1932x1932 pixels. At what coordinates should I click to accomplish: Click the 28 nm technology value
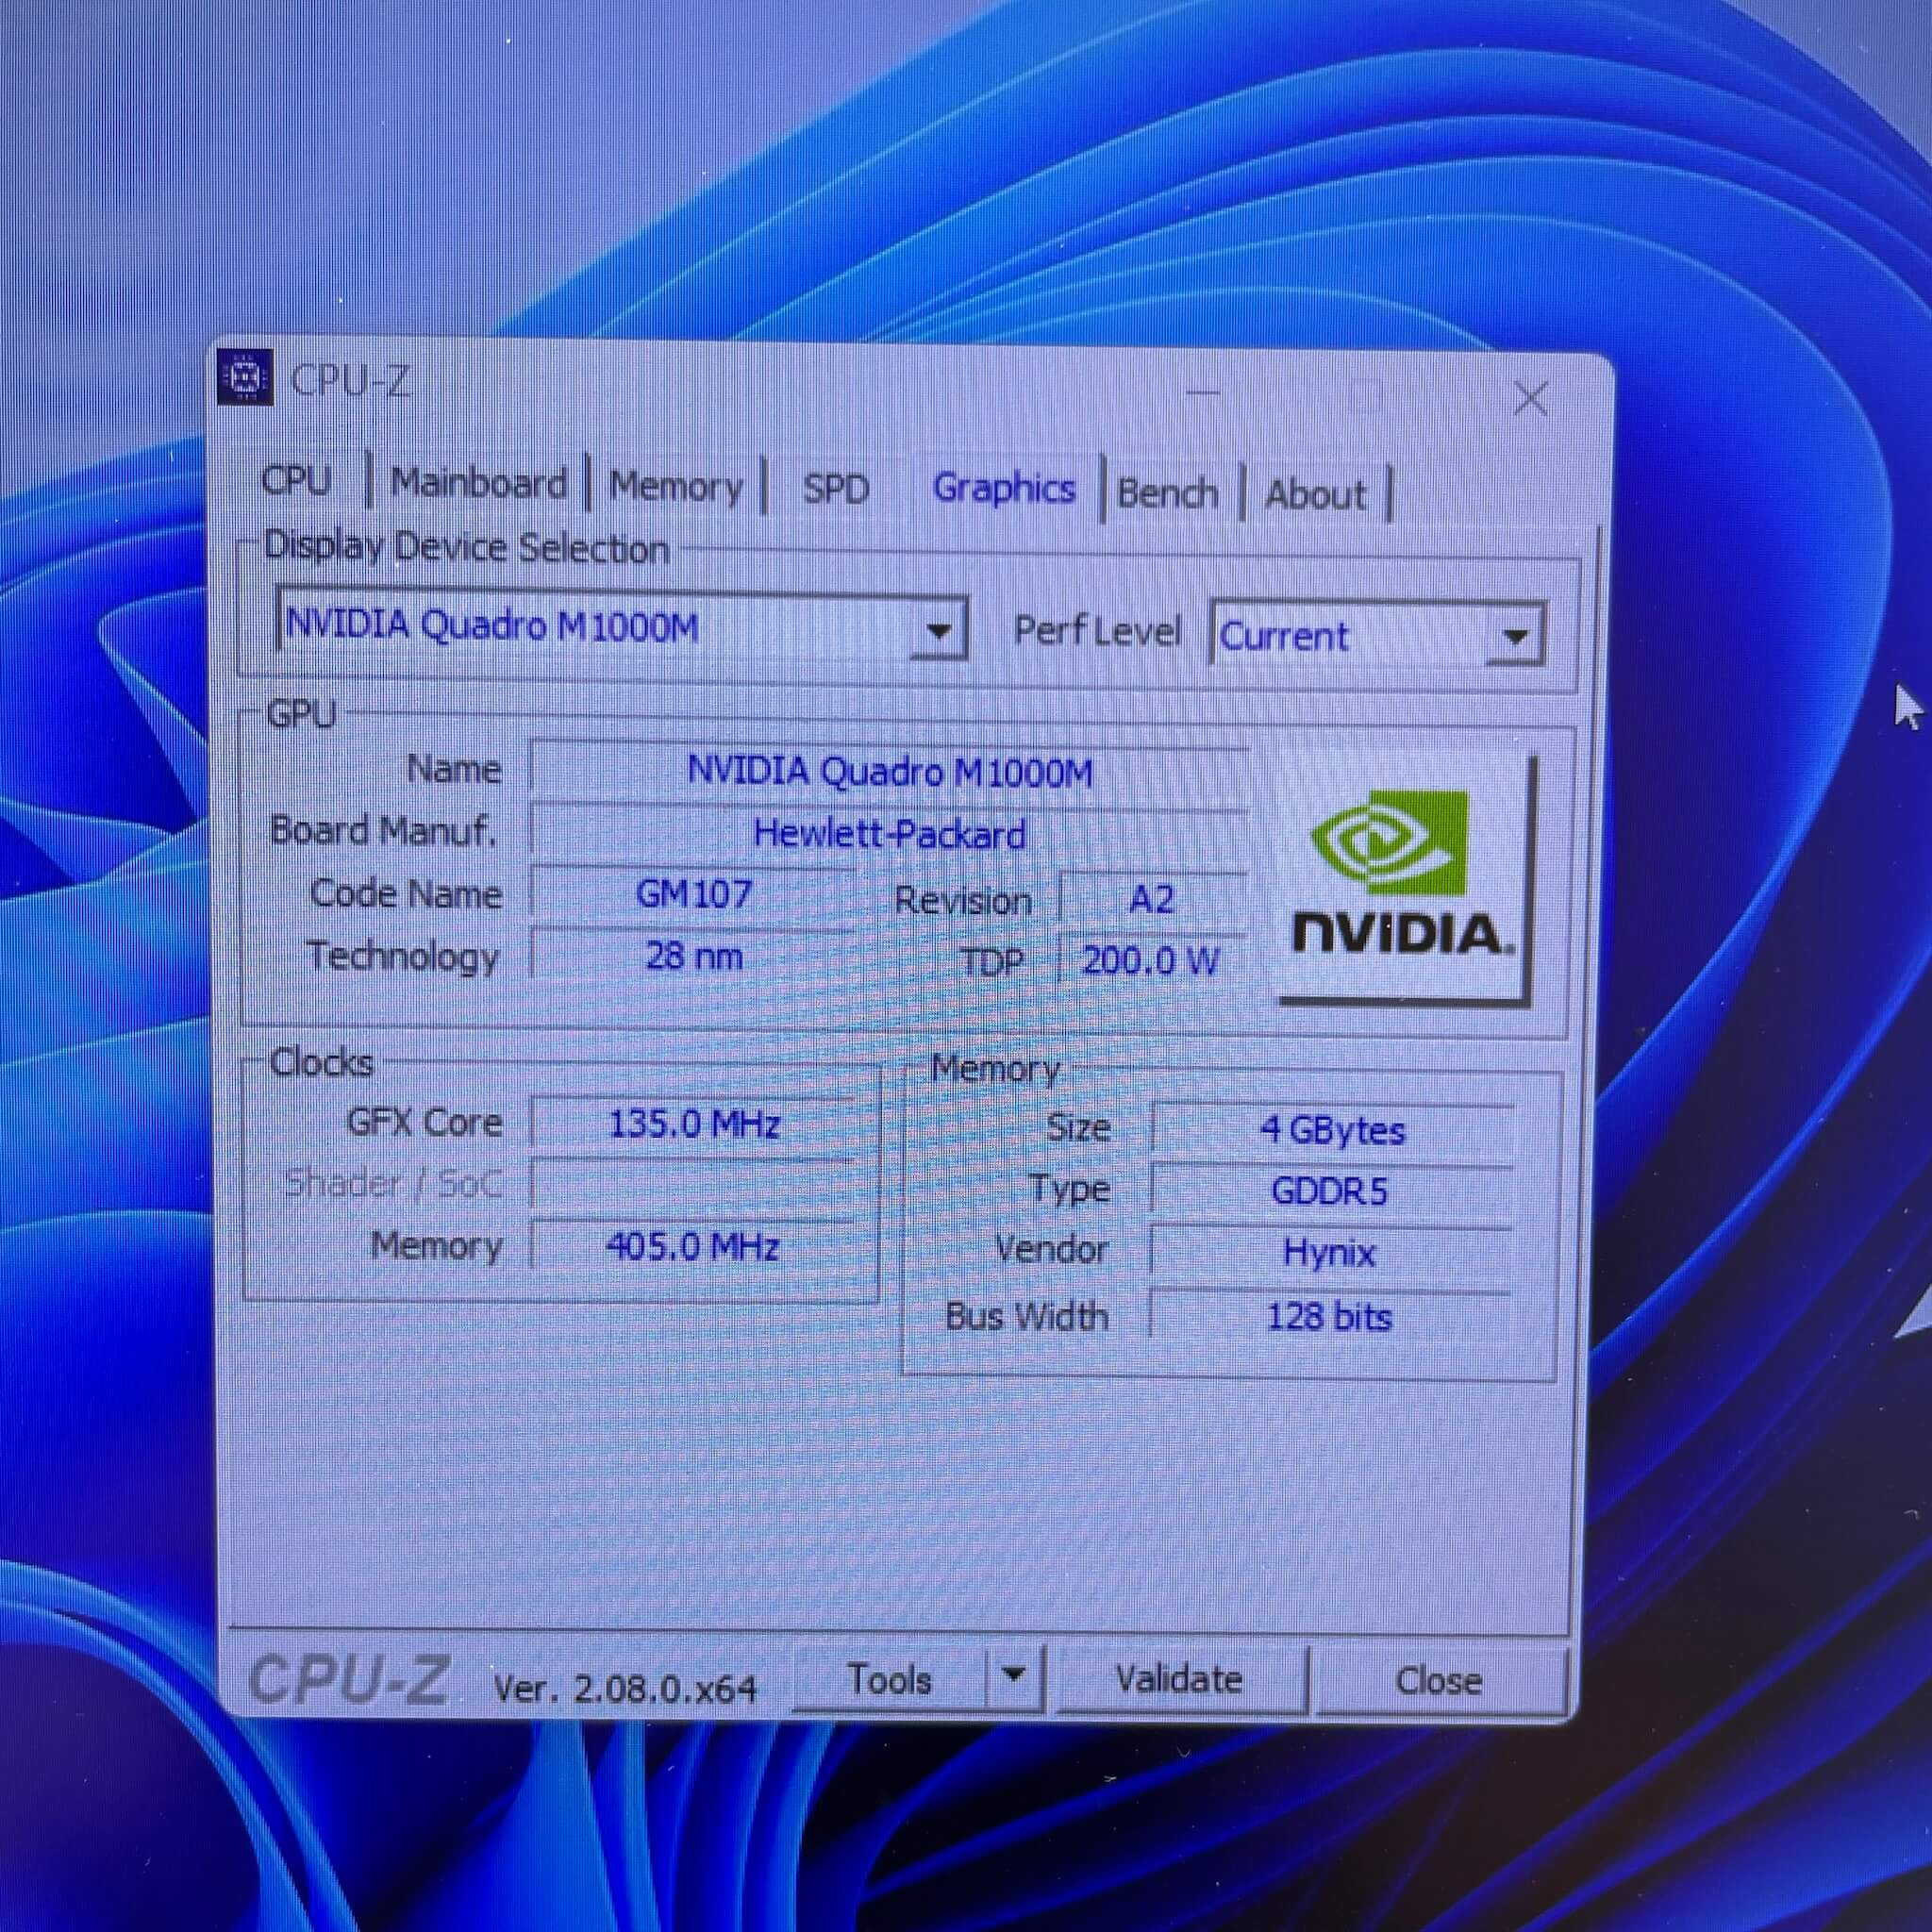(693, 956)
